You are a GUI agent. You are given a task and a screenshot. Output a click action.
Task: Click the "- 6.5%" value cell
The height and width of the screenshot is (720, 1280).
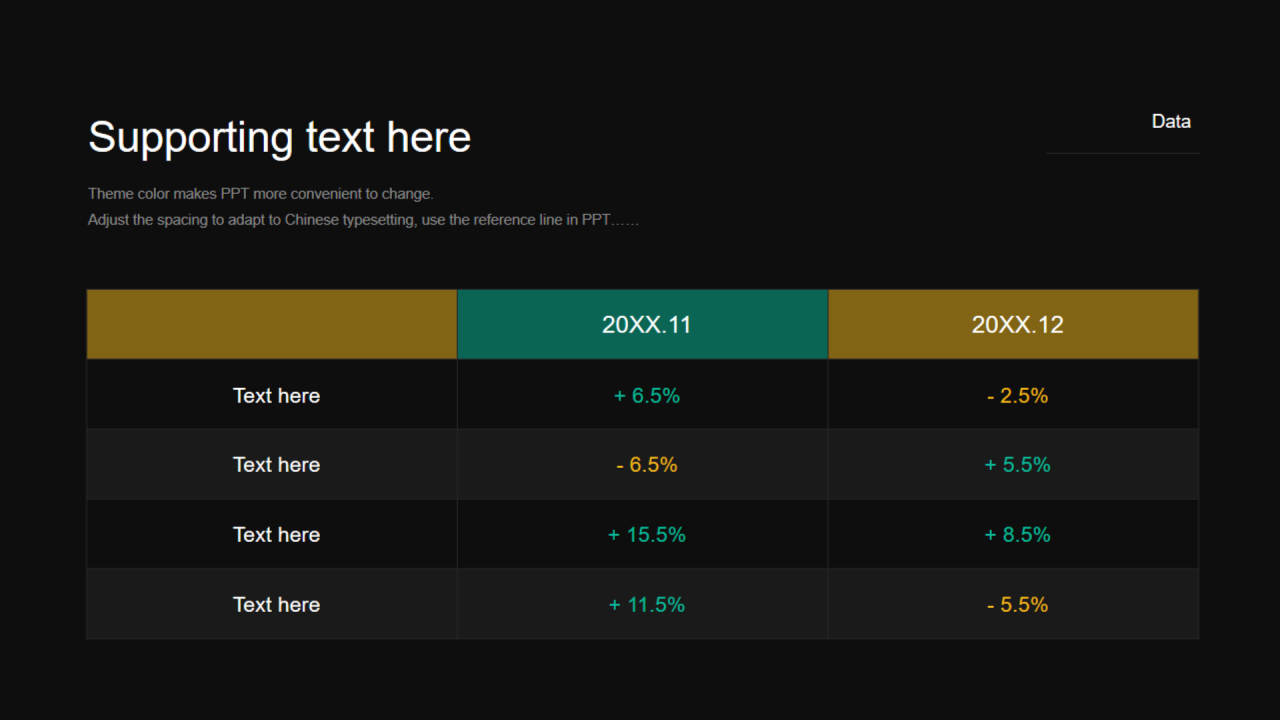pos(646,465)
